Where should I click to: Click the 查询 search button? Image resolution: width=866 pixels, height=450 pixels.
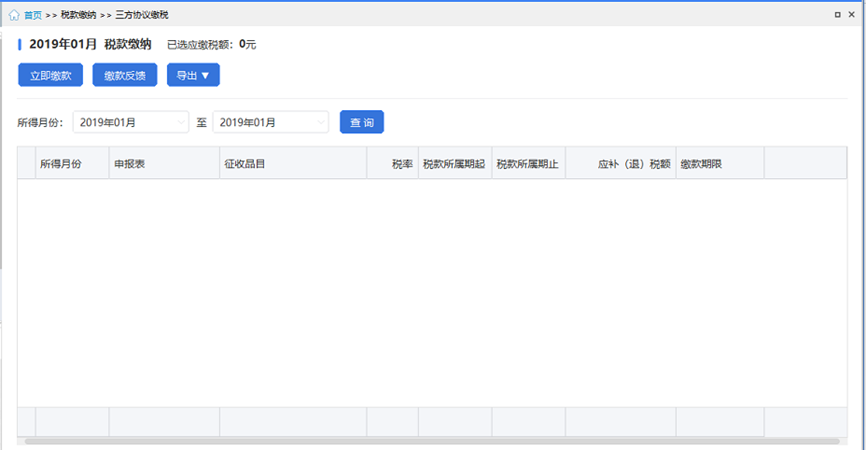361,122
